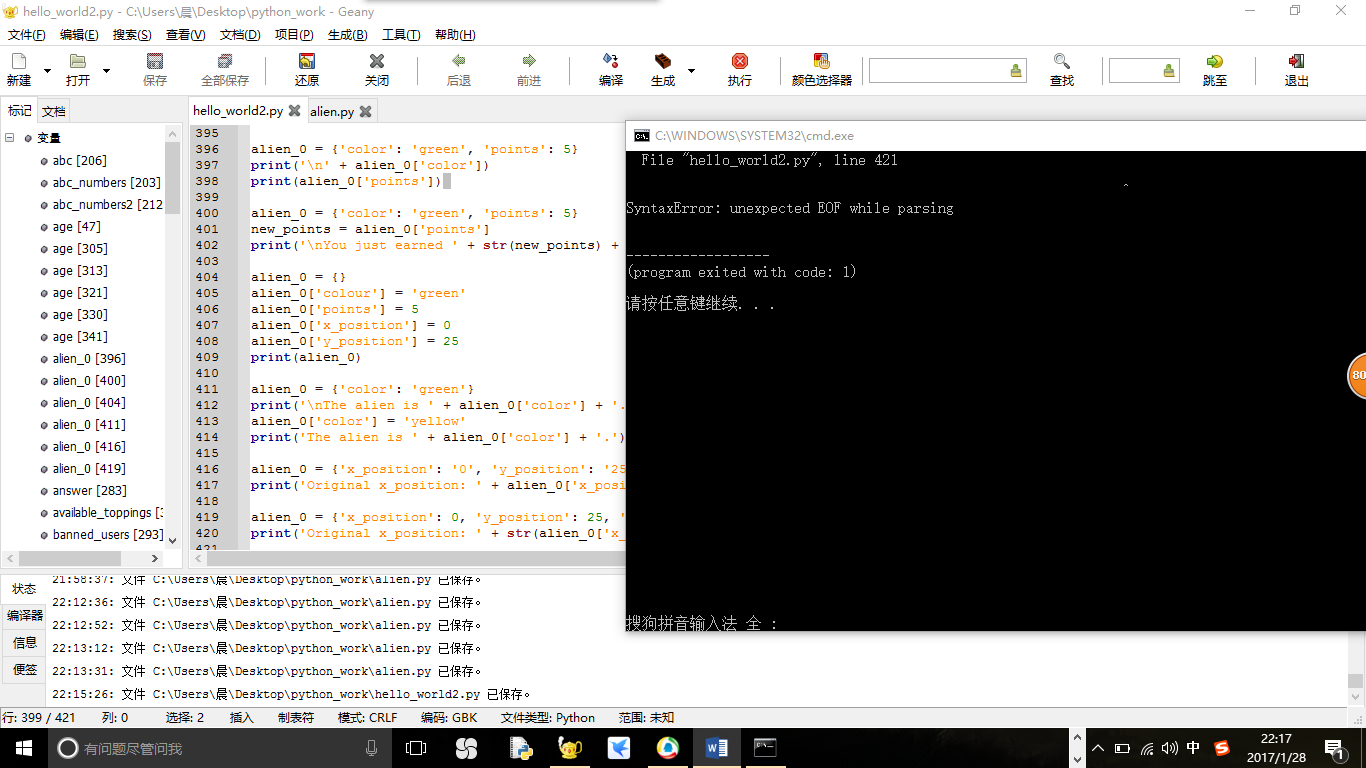The height and width of the screenshot is (768, 1366).
Task: Open the 生成 dropdown arrow
Action: tap(691, 71)
